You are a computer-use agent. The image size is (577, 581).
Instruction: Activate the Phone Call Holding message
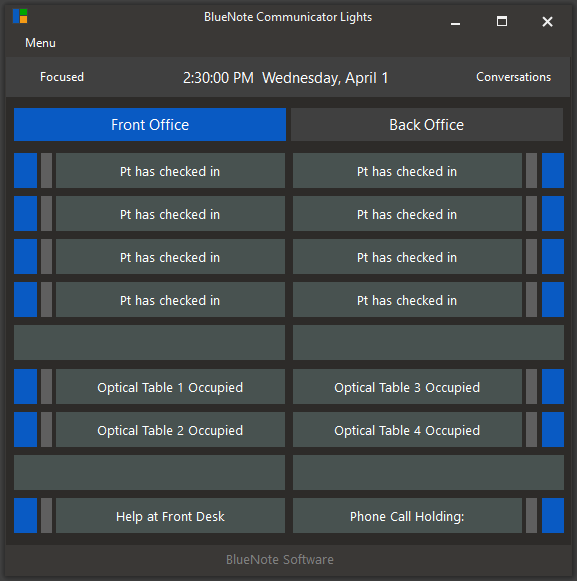coord(407,515)
